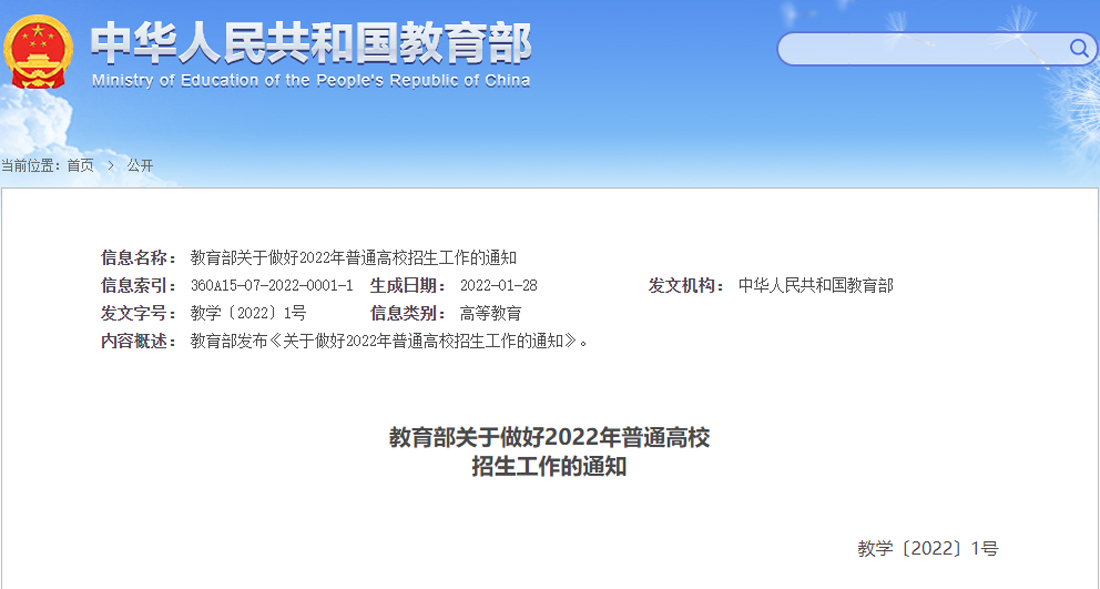The width and height of the screenshot is (1100, 589).
Task: Click the issuing agency value beside 发文机构
Action: click(x=815, y=285)
